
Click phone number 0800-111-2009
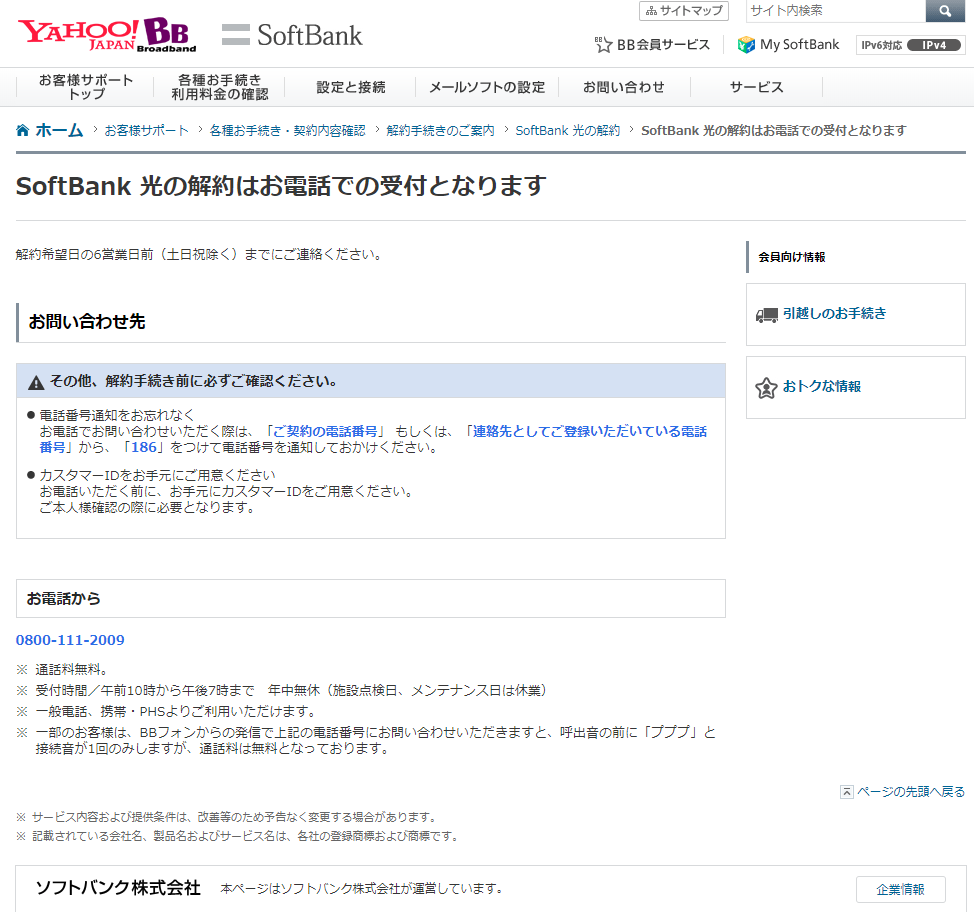click(70, 640)
